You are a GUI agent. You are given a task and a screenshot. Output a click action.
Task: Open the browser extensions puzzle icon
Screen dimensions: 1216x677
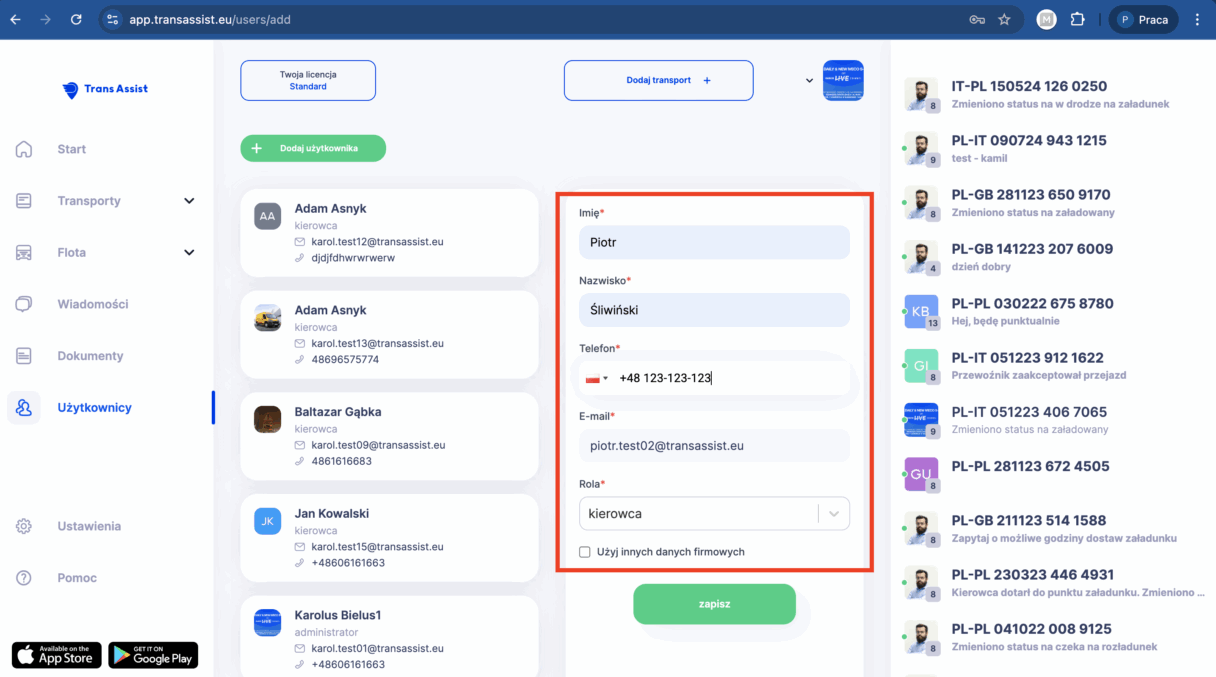click(1077, 20)
